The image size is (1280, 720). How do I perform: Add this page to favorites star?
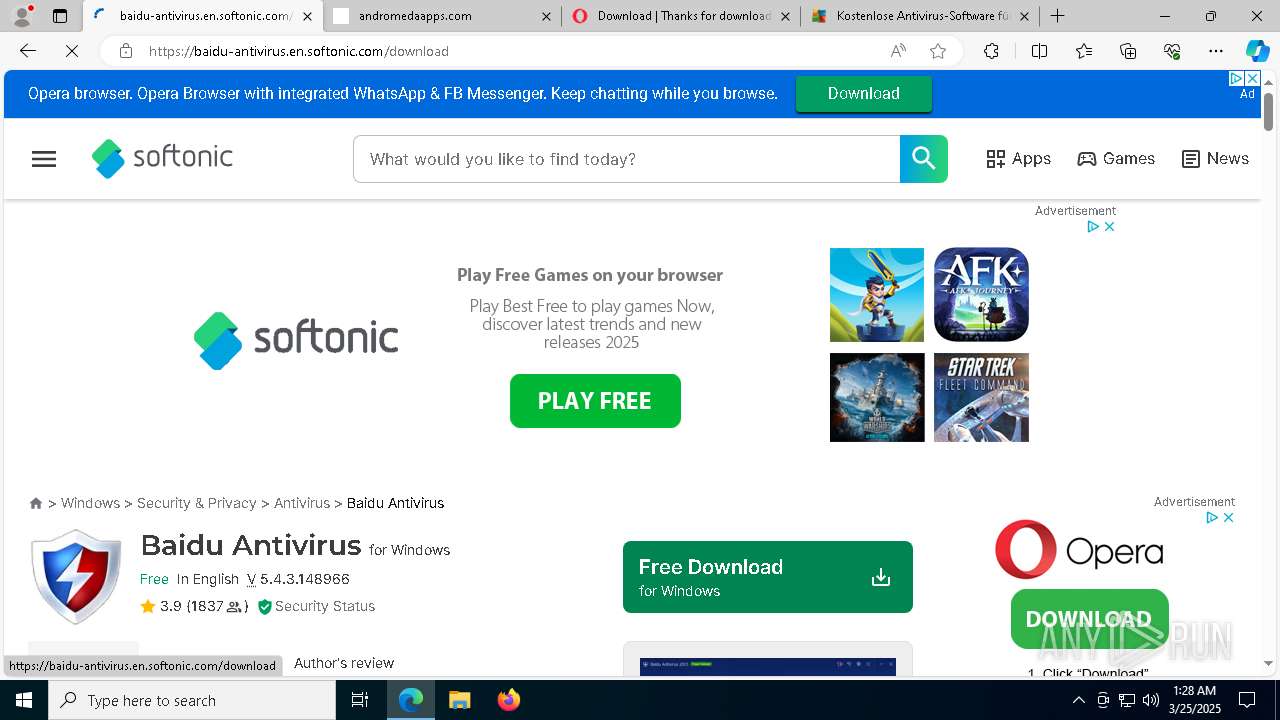(938, 51)
